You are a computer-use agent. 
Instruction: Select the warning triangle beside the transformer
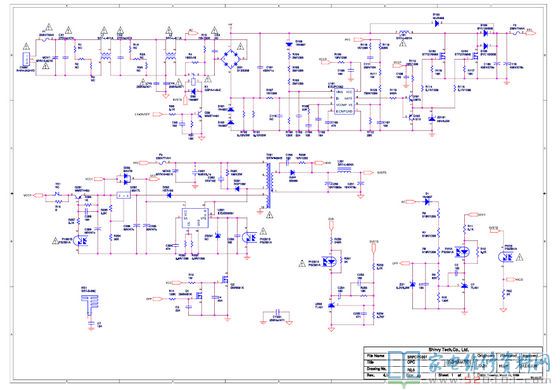coord(269,215)
